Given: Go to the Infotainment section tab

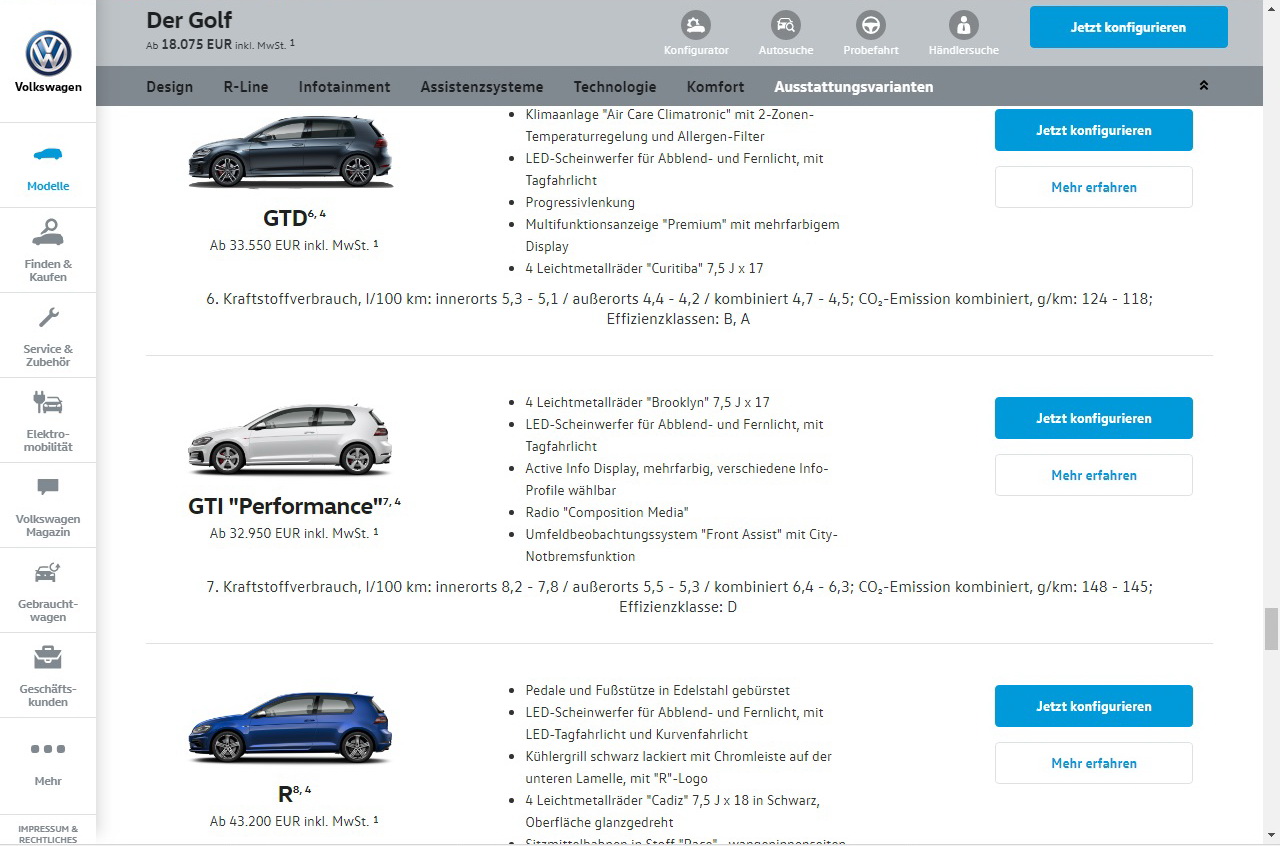Looking at the screenshot, I should coord(344,87).
